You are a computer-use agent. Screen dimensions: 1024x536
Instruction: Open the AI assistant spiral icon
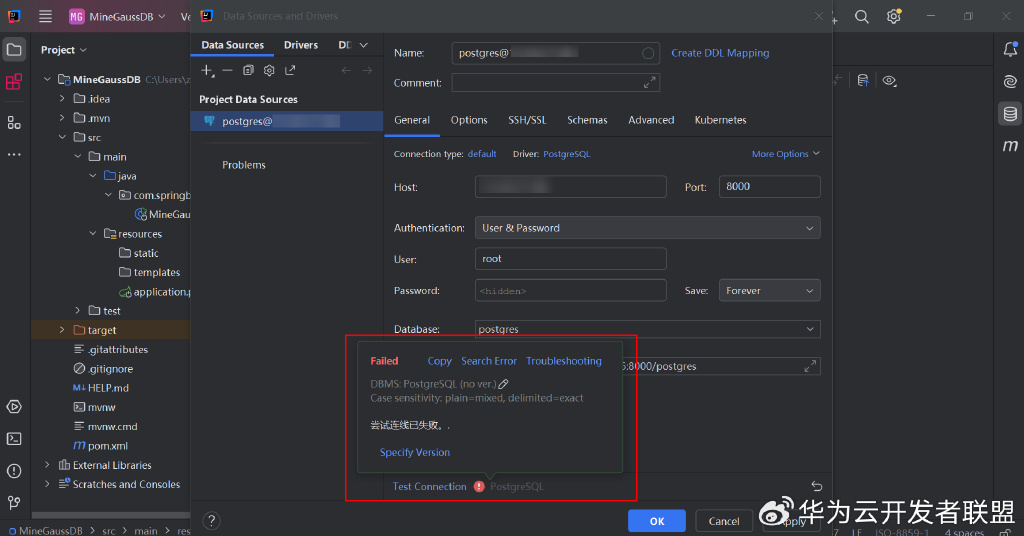click(1010, 82)
